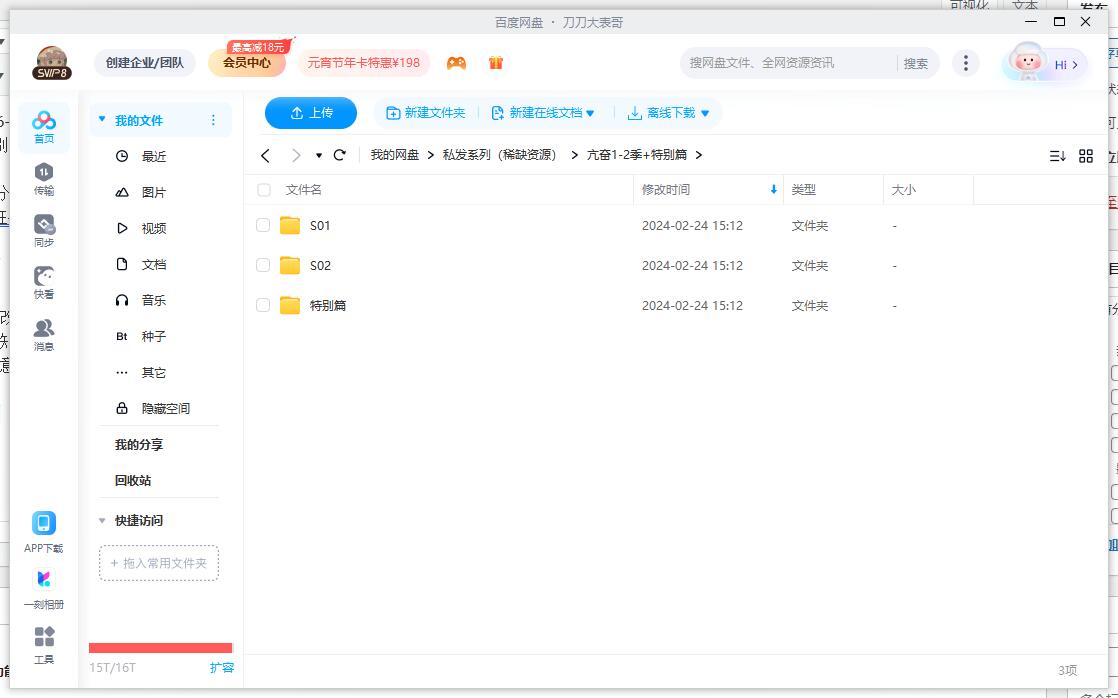Refresh the current folder view
Image resolution: width=1118 pixels, height=698 pixels.
tap(340, 156)
